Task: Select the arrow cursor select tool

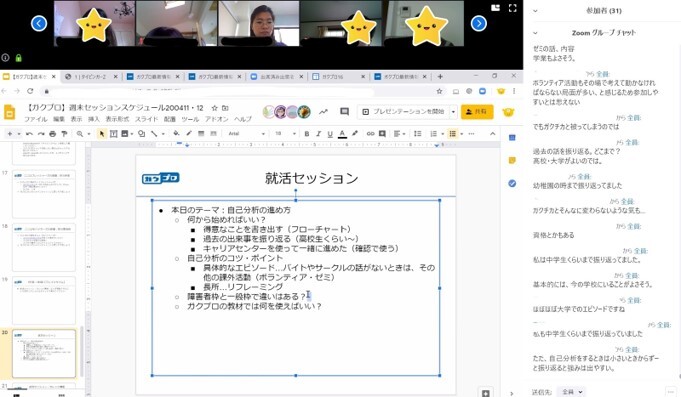Action: 102,134
